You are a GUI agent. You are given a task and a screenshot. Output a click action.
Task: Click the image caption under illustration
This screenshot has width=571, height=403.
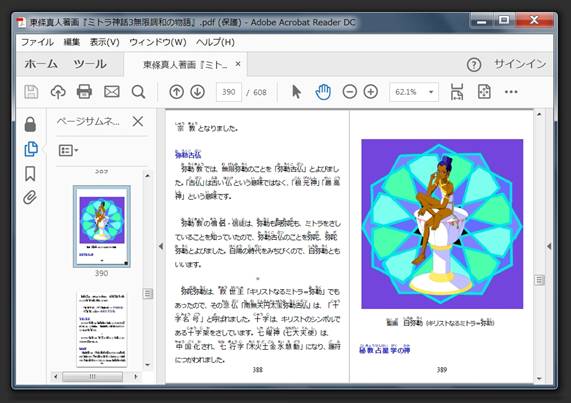coord(440,323)
